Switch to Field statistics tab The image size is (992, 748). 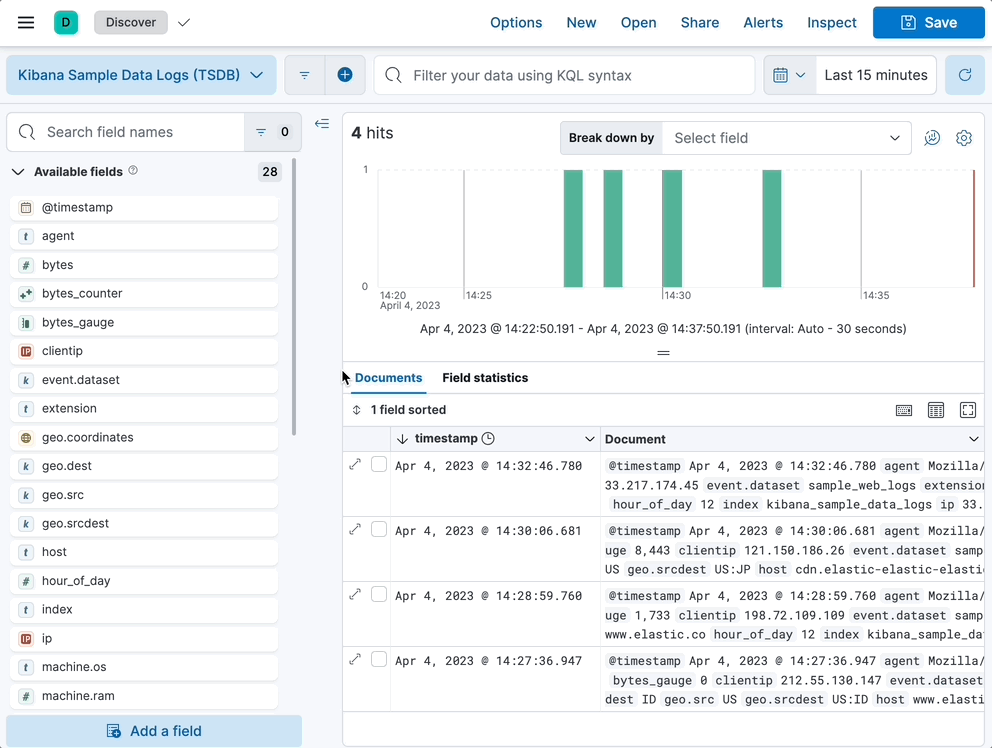tap(485, 378)
